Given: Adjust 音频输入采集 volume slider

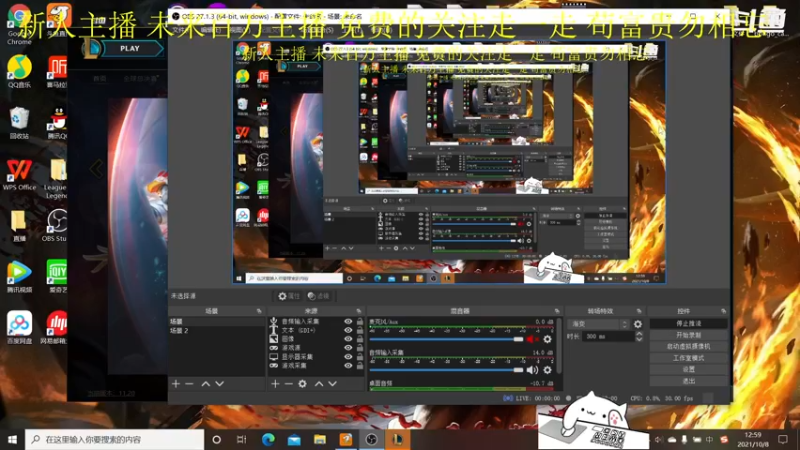Looking at the screenshot, I should pos(446,370).
